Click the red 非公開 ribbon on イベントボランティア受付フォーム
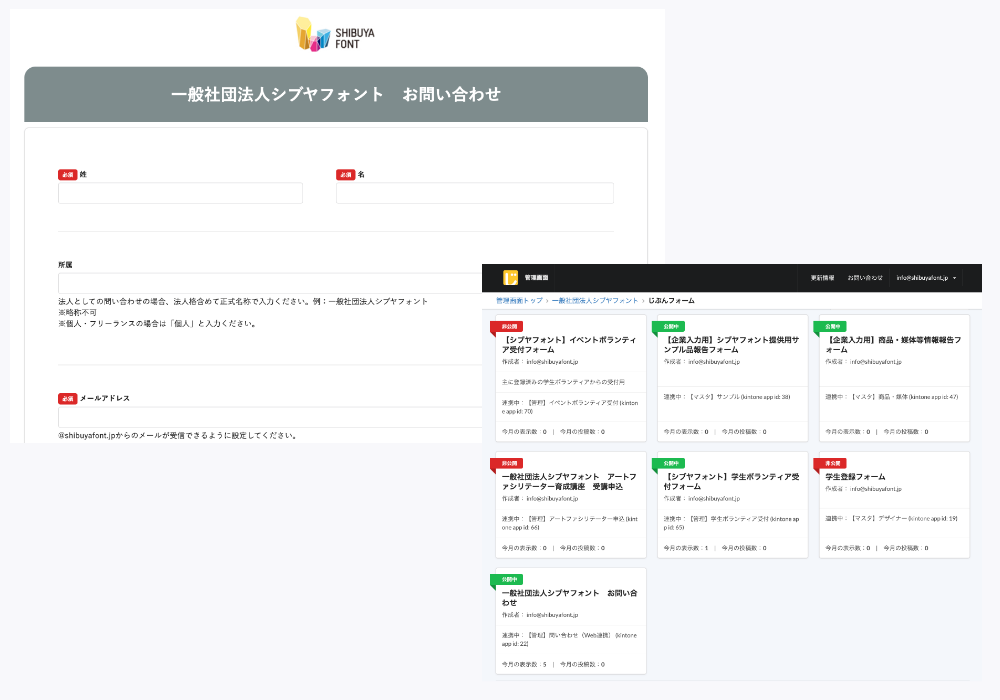 pyautogui.click(x=508, y=326)
